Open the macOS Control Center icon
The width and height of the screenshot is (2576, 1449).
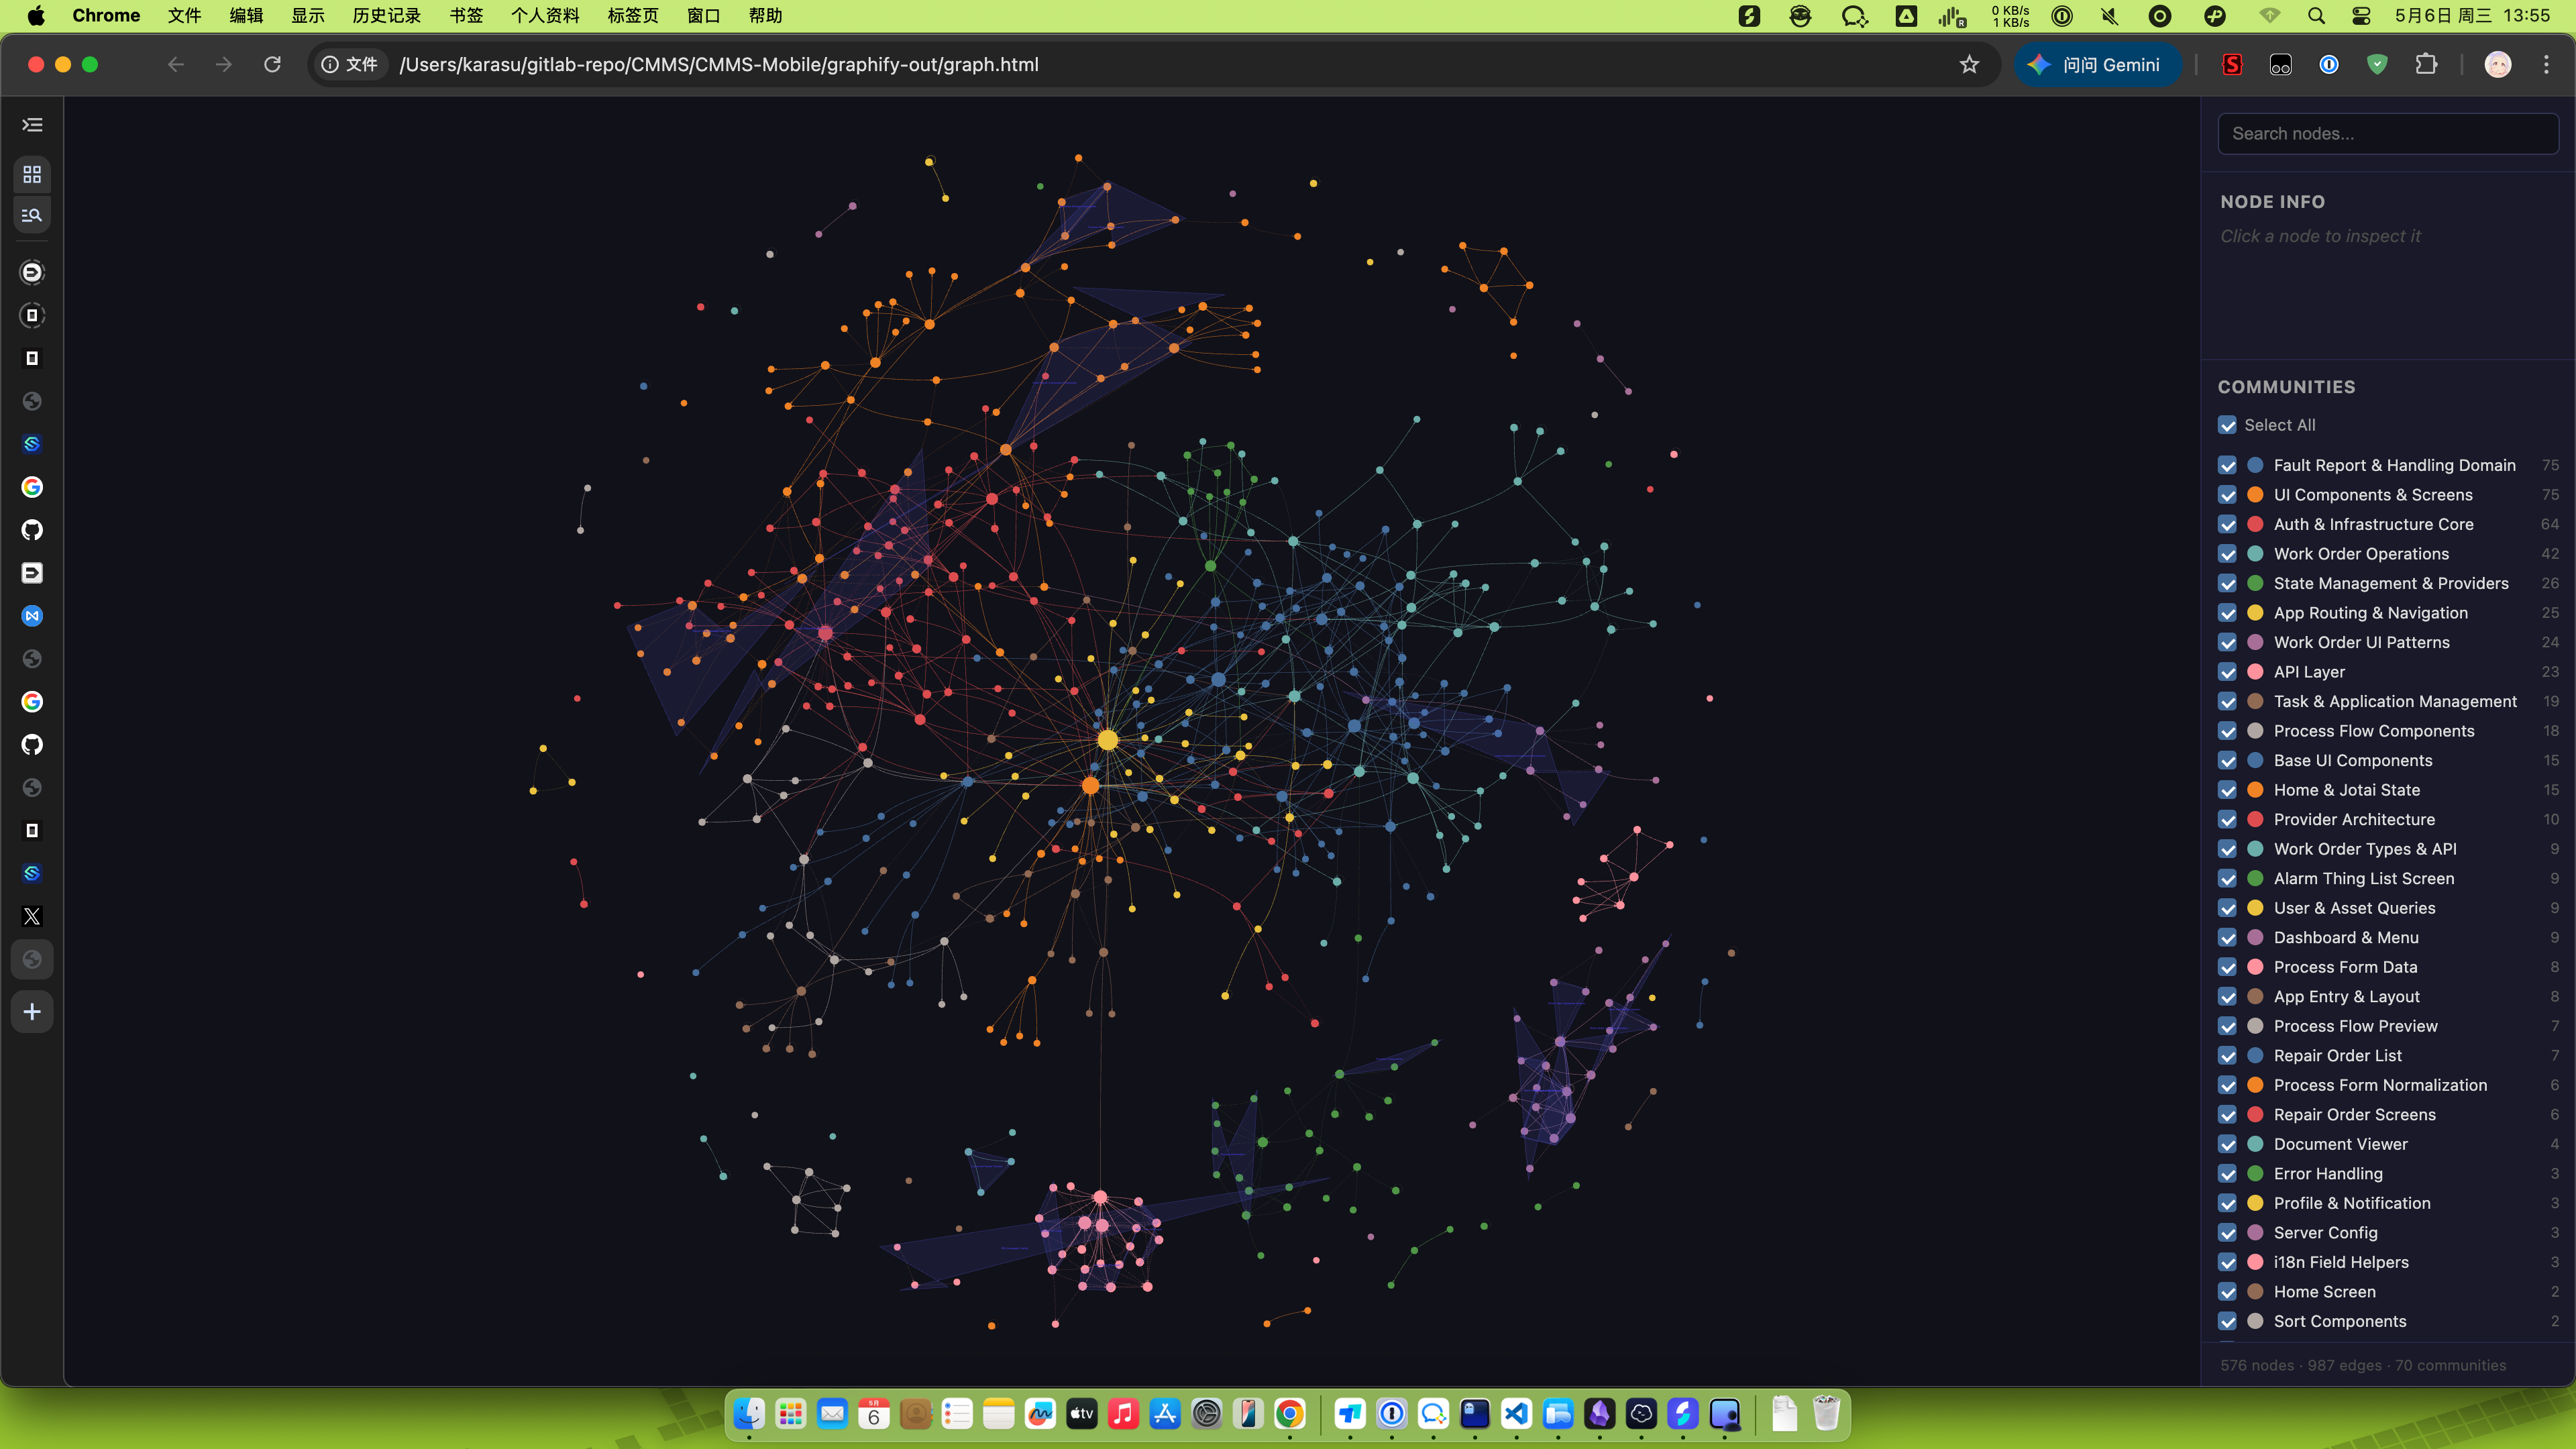tap(2361, 16)
